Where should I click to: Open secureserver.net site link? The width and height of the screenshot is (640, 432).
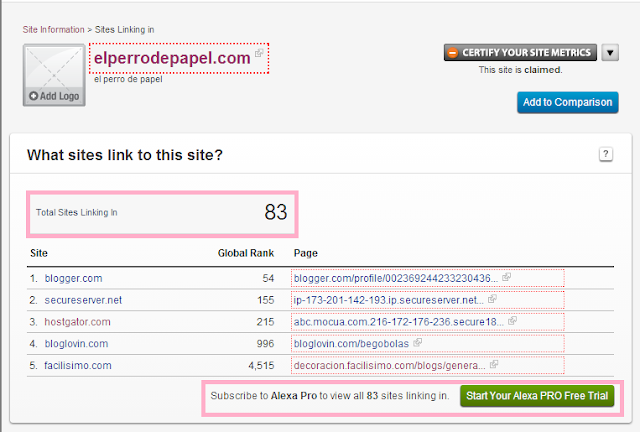[x=83, y=300]
